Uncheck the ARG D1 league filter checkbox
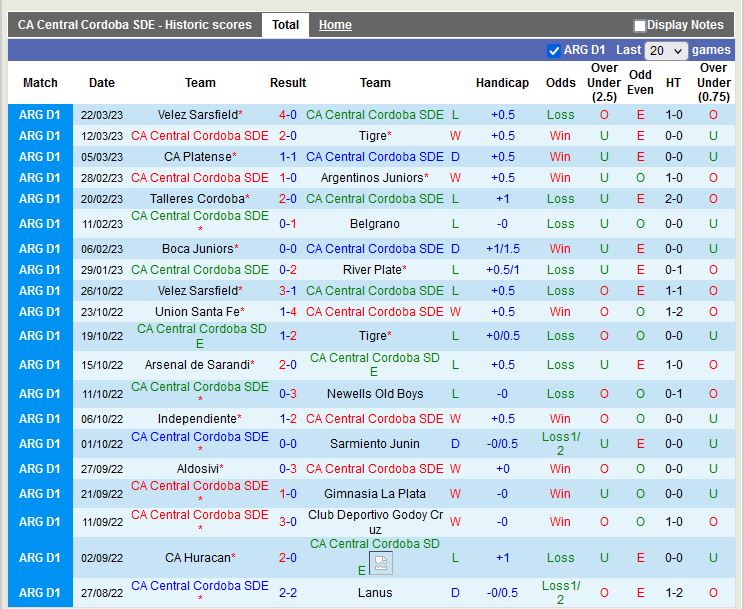 pos(554,50)
